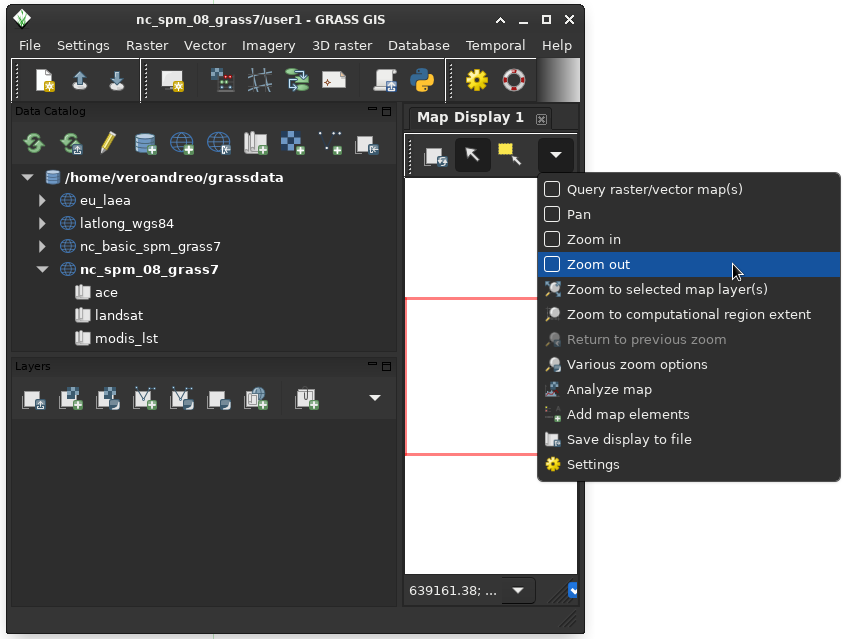Open Map Display toolbar overflow dropdown

pos(556,155)
